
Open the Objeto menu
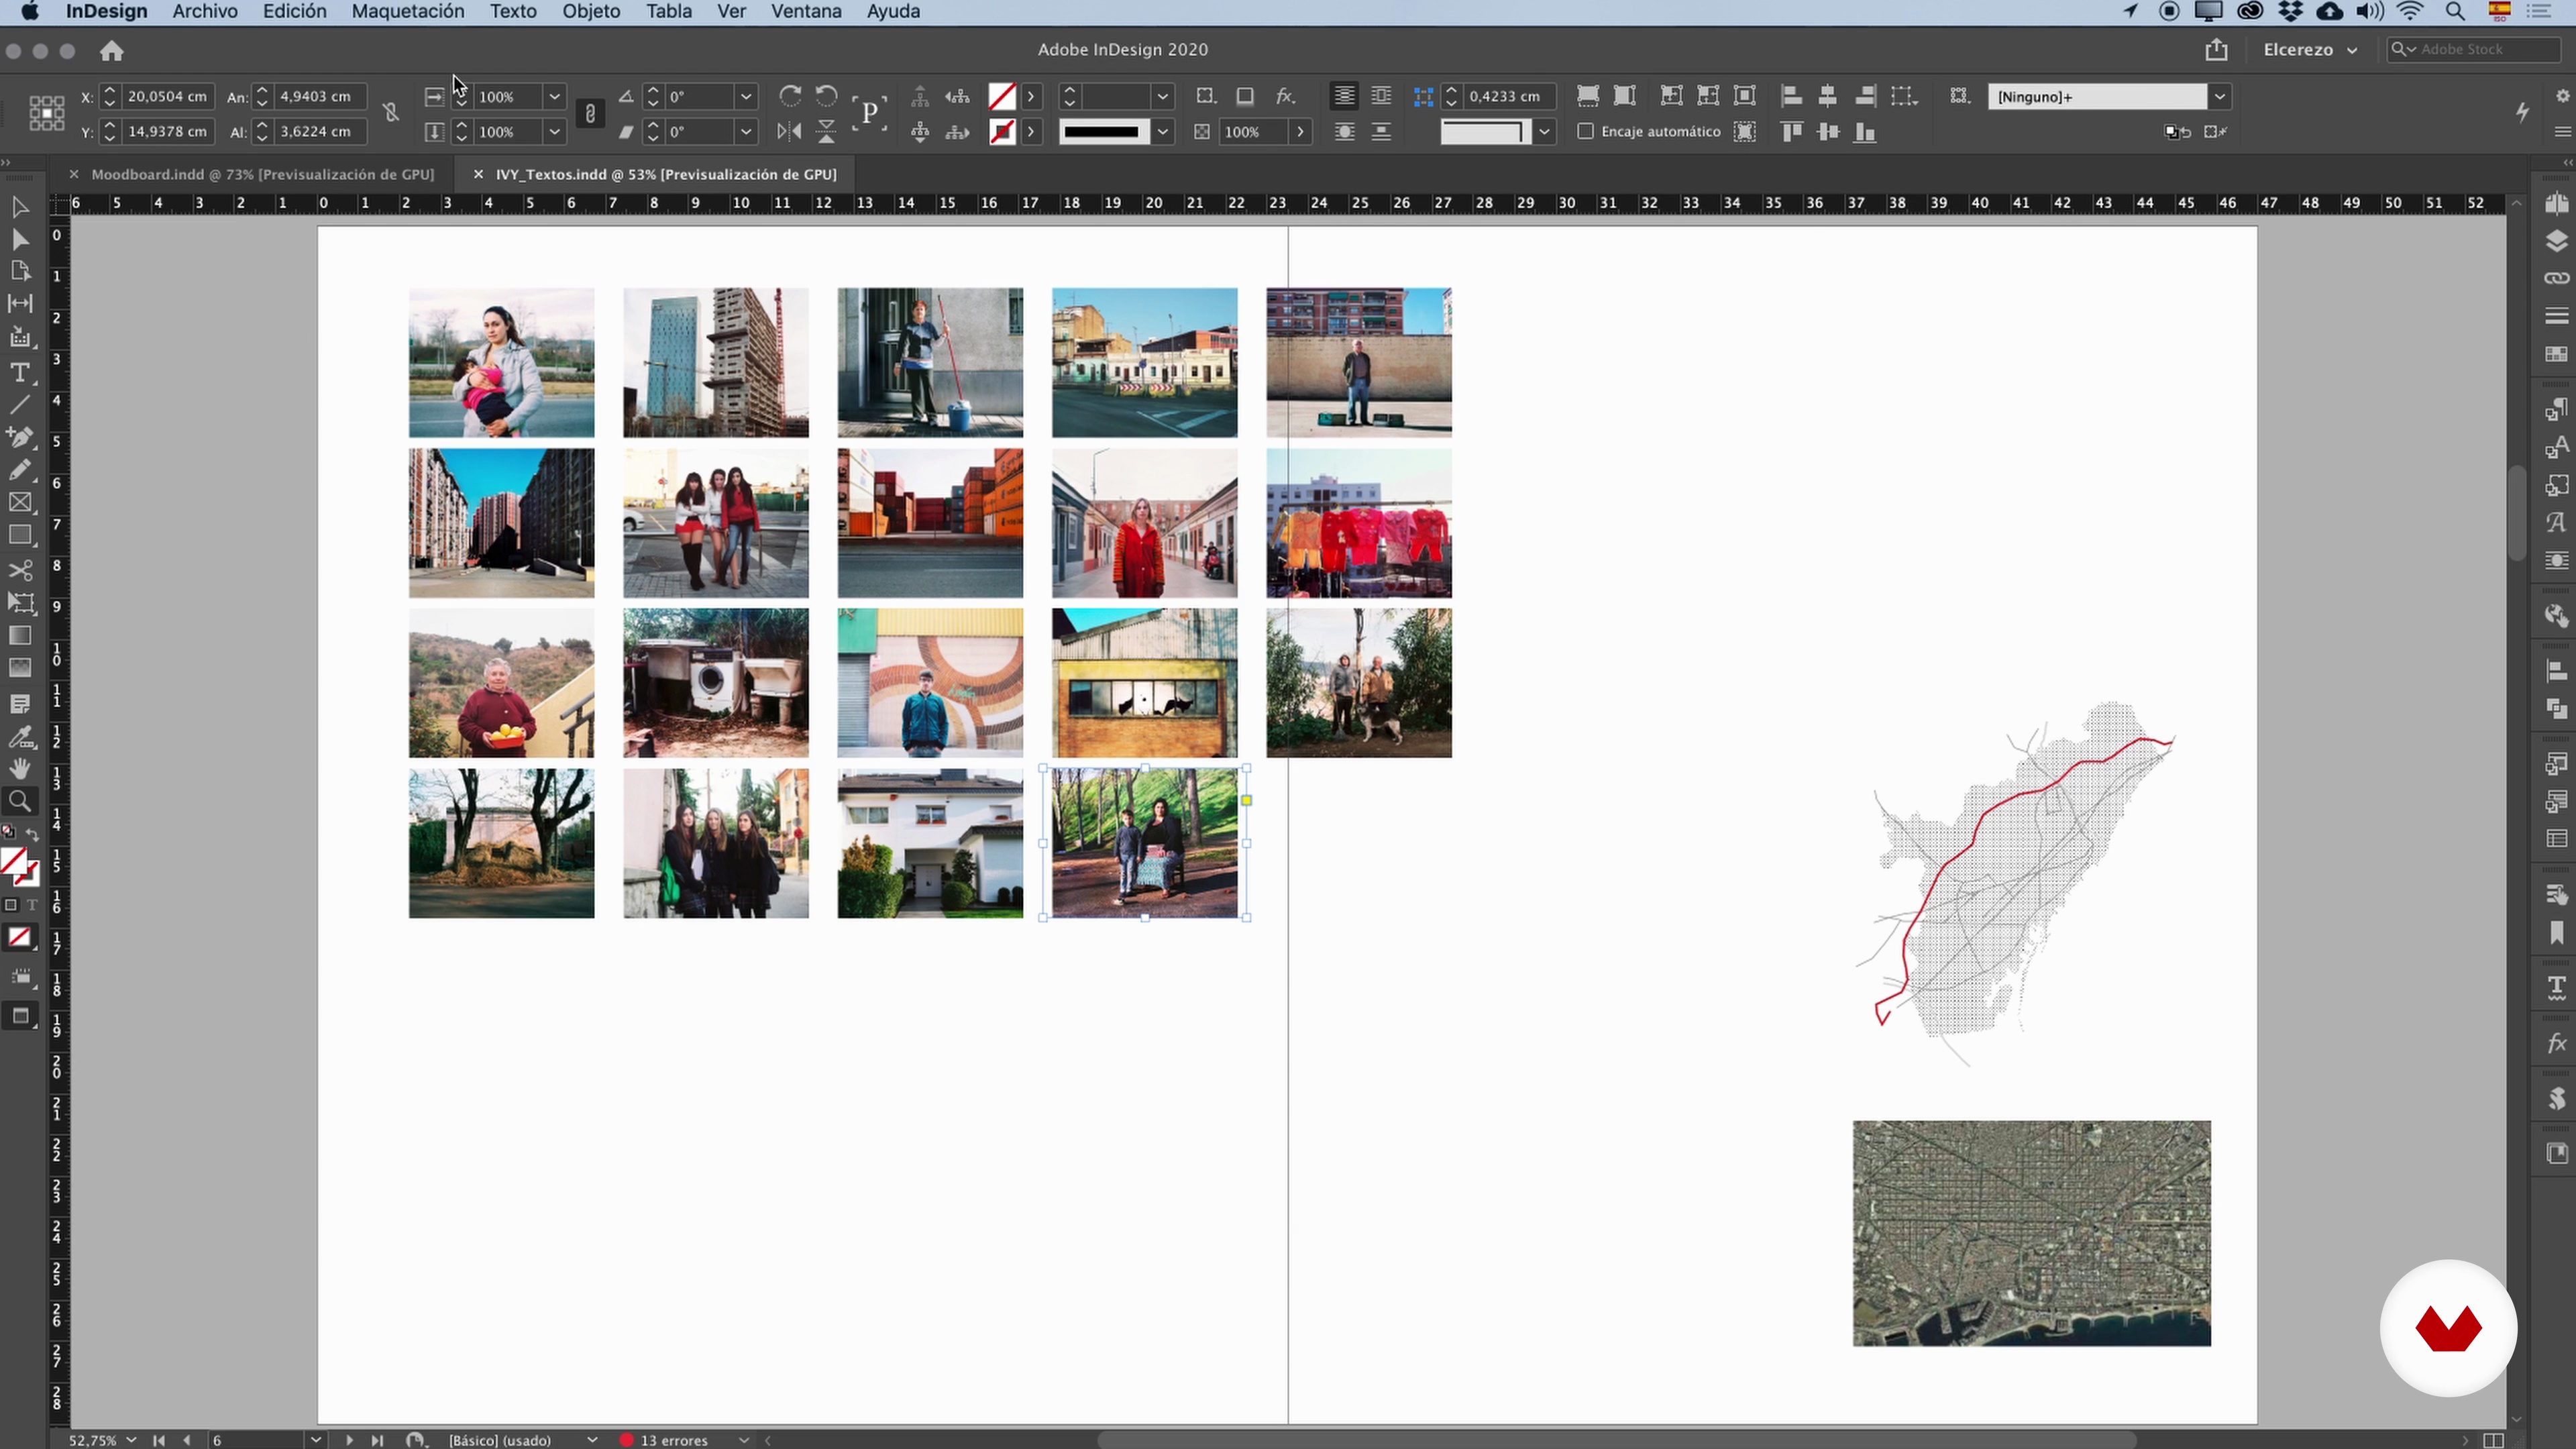pyautogui.click(x=591, y=11)
